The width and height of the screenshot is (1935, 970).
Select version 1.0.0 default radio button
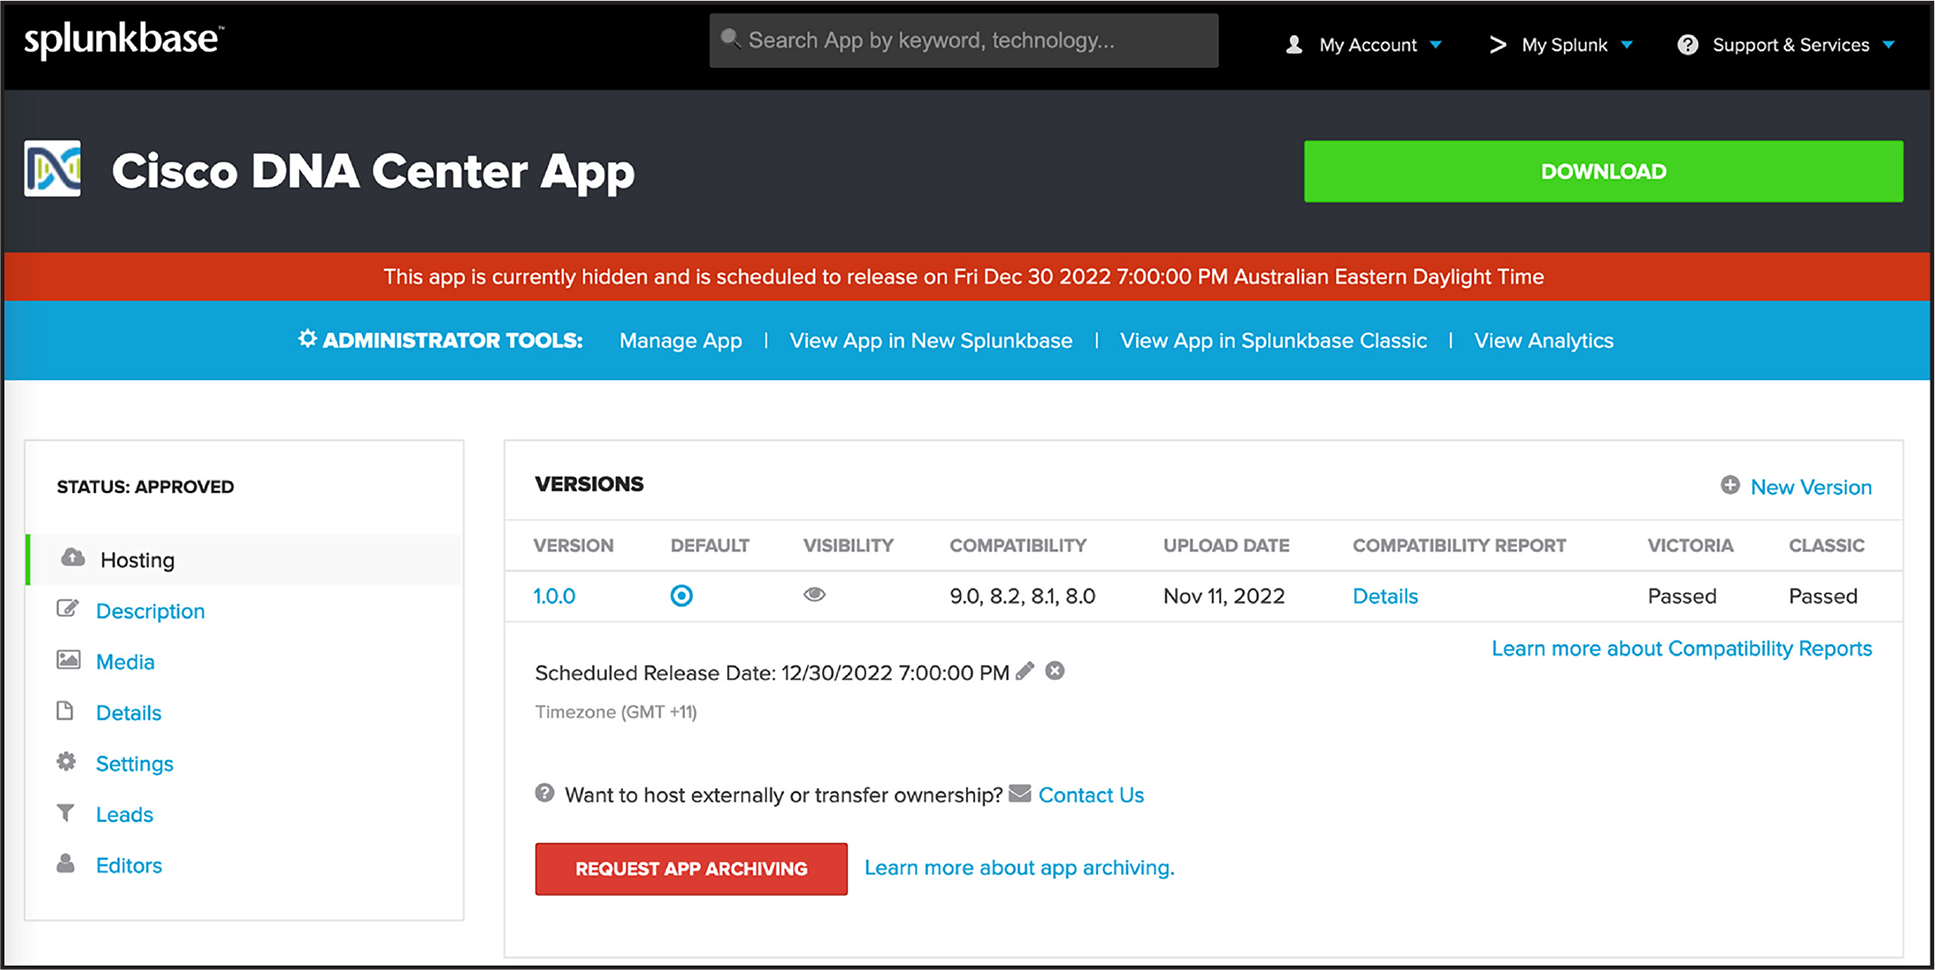point(681,596)
